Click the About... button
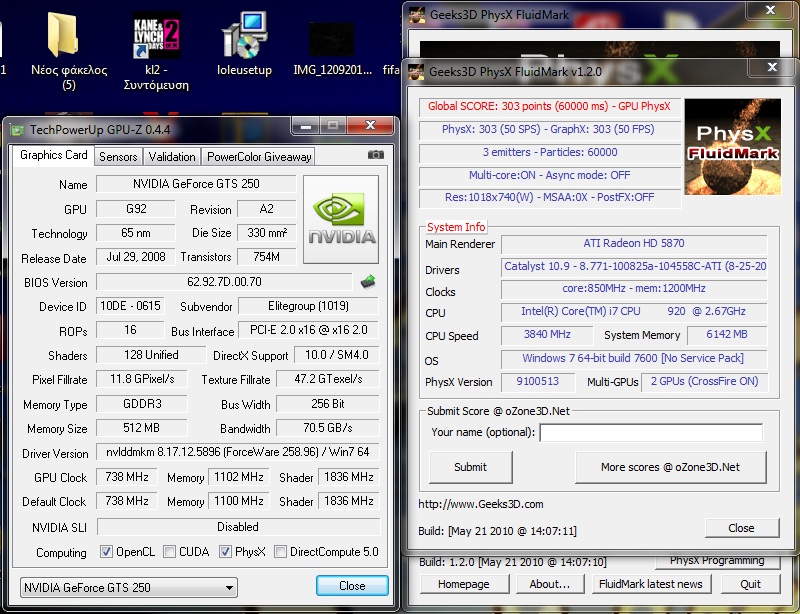 [549, 584]
